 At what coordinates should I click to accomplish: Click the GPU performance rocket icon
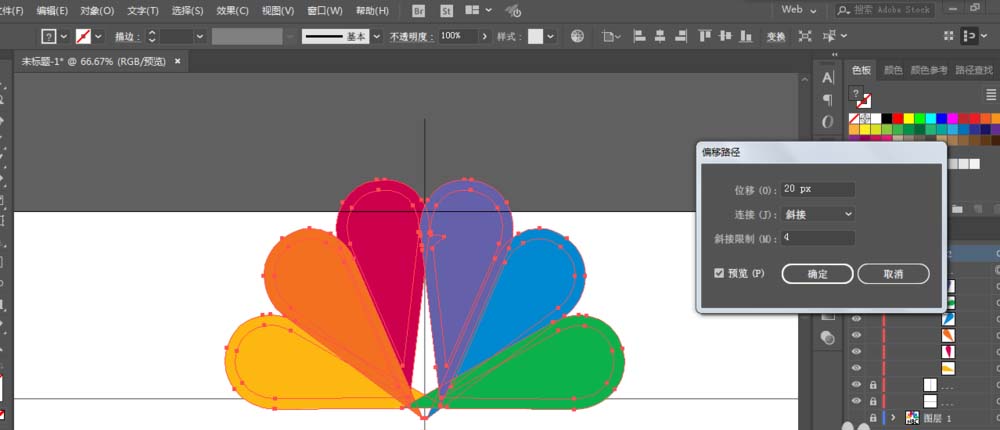[x=513, y=11]
